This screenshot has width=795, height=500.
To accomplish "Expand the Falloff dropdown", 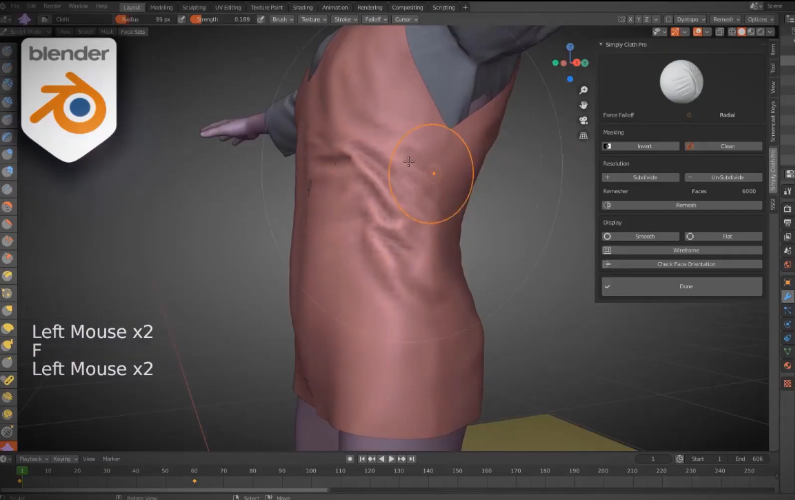I will (x=376, y=19).
